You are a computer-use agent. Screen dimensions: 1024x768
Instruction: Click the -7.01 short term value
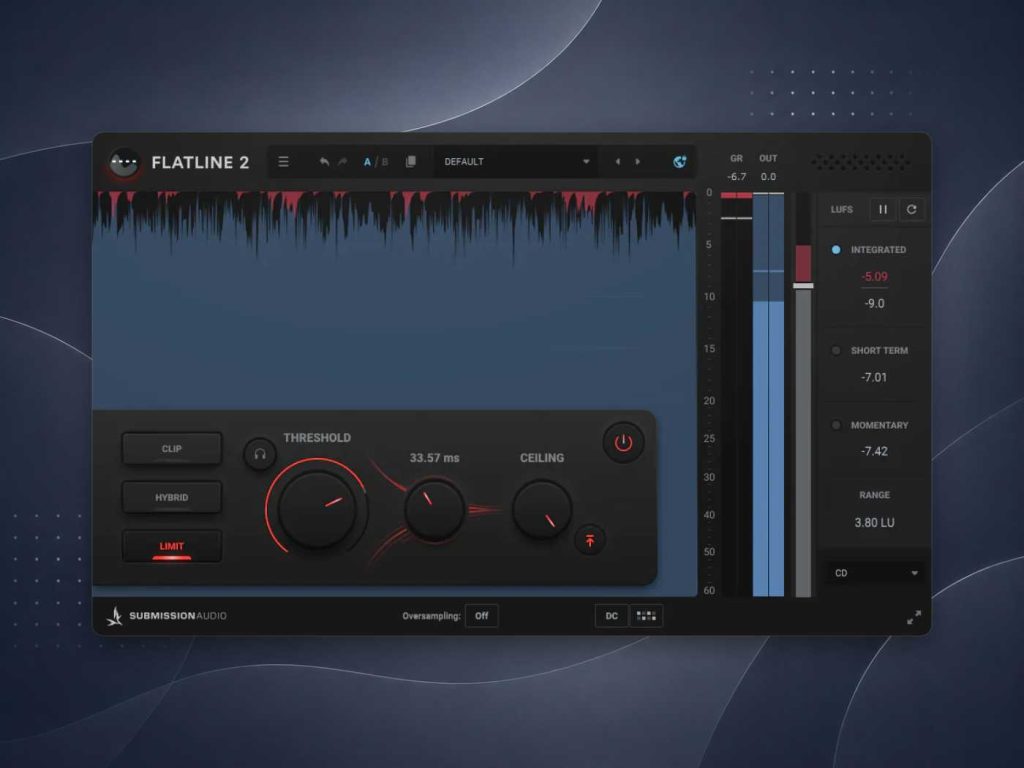pos(874,377)
